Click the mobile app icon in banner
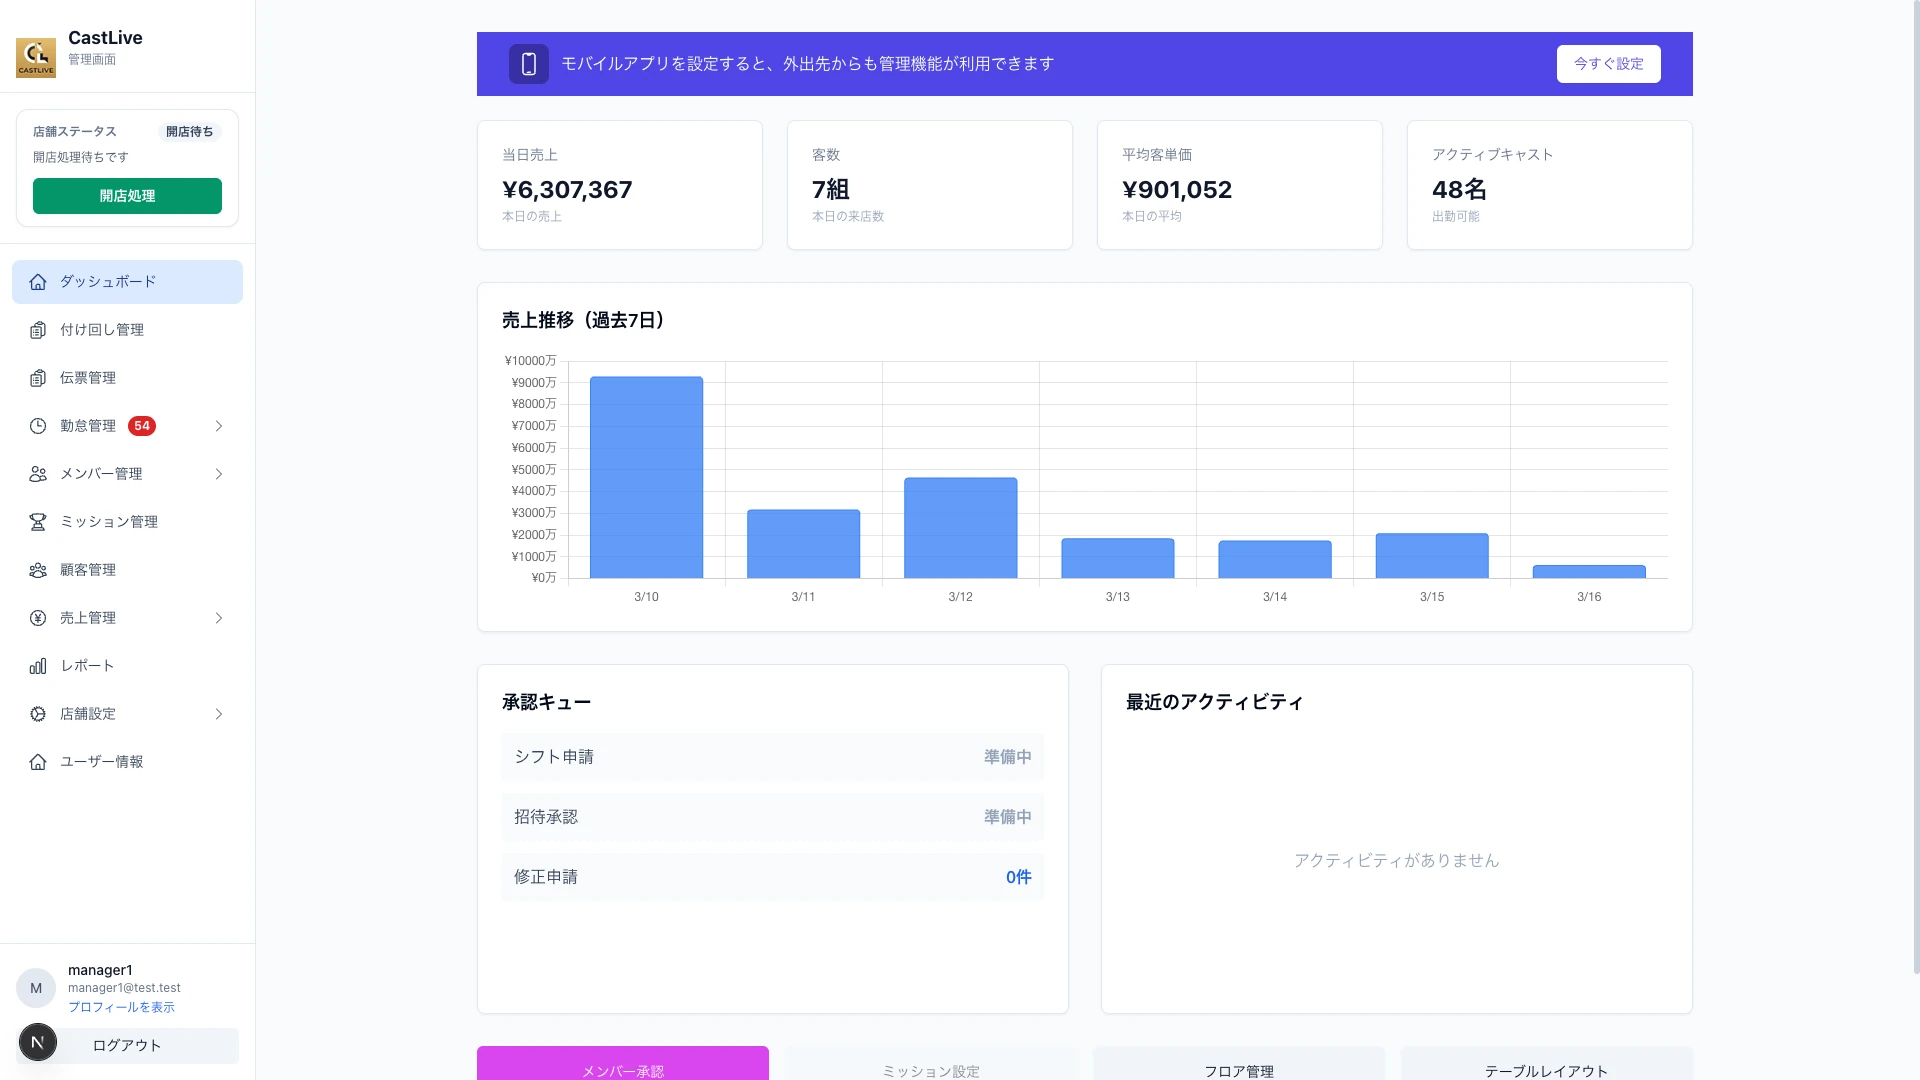The width and height of the screenshot is (1920, 1080). point(529,63)
